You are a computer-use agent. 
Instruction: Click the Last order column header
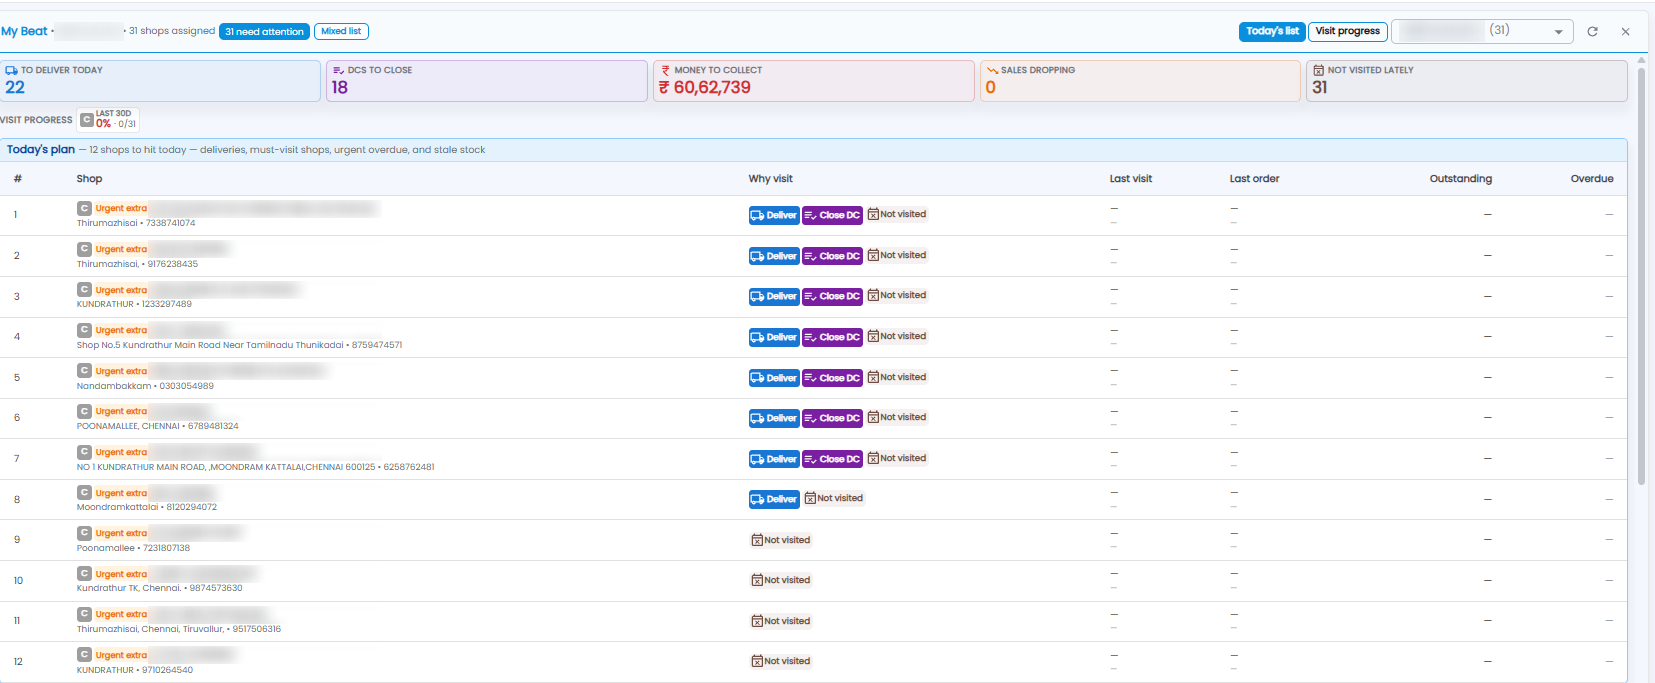(x=1254, y=179)
